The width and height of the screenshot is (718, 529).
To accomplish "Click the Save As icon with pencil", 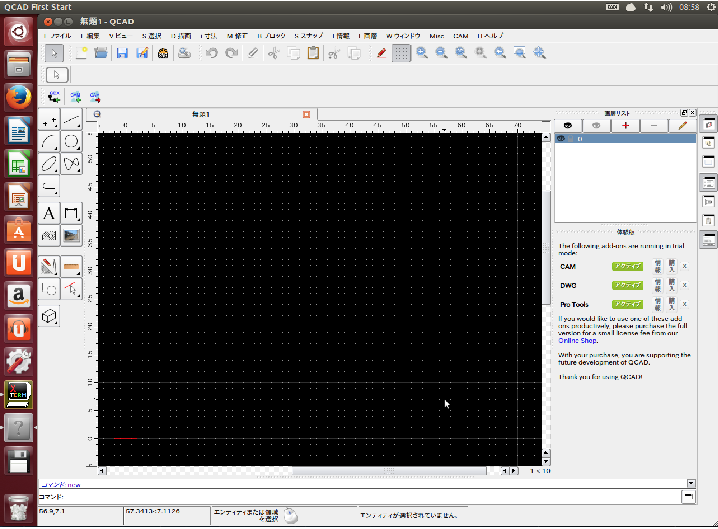I will click(x=142, y=53).
